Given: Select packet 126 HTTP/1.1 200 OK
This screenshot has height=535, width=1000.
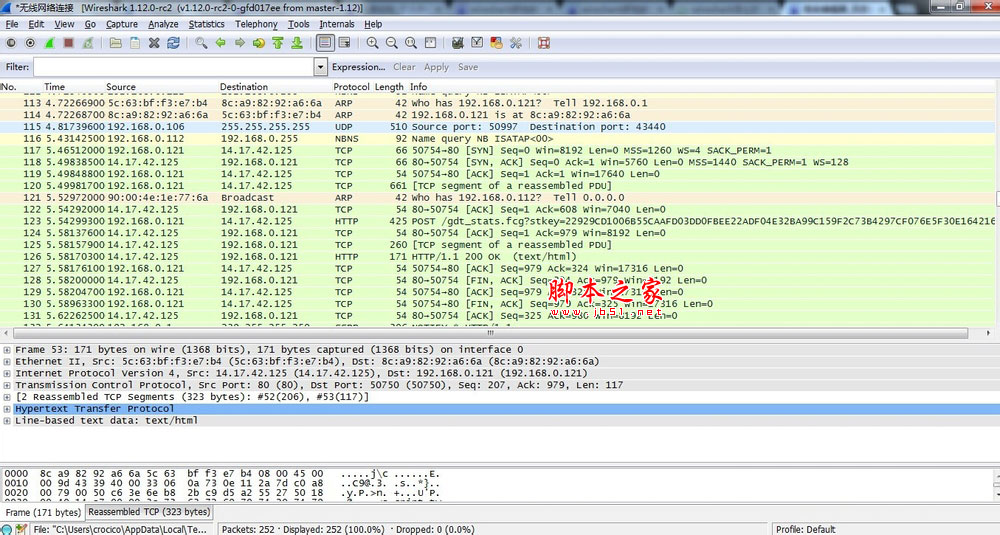Looking at the screenshot, I should (497, 256).
